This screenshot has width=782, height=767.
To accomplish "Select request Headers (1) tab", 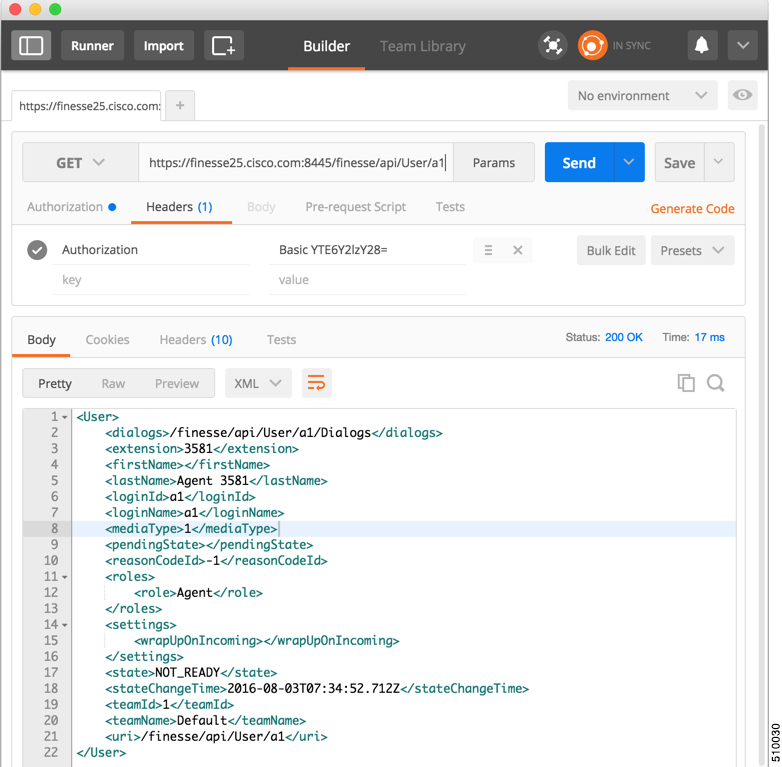I will point(180,207).
